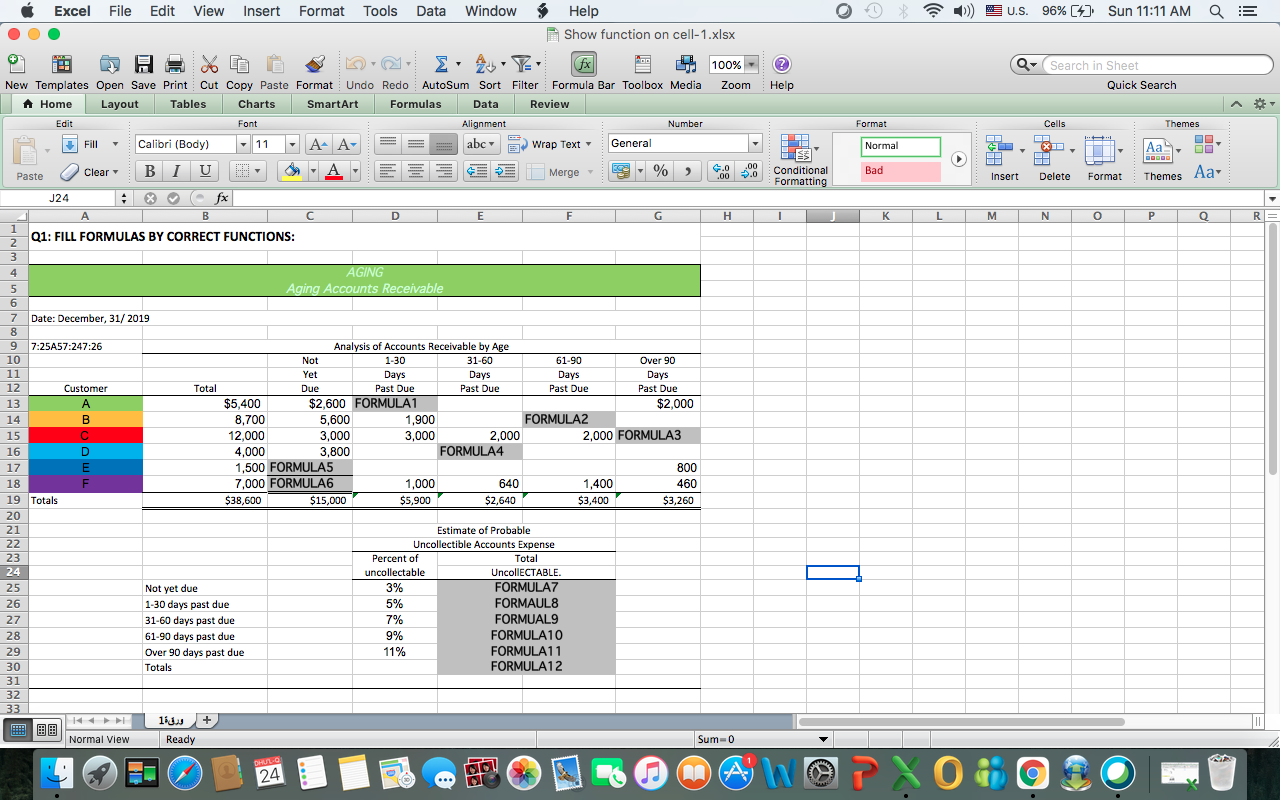Expand the Sum=0 status bar dropdown

(824, 740)
